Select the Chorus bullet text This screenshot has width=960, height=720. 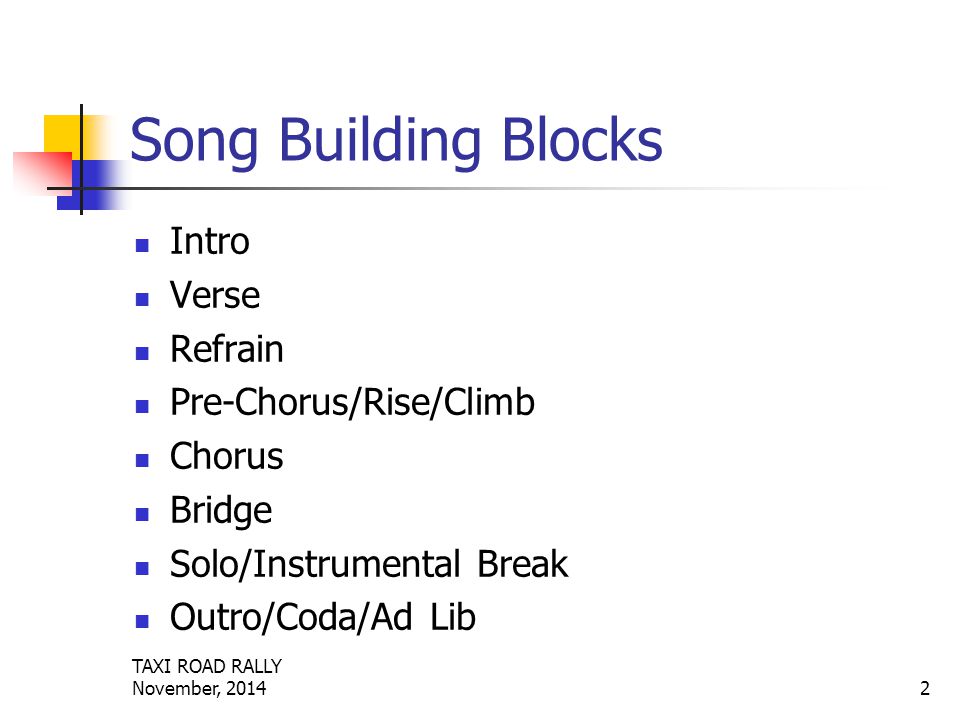[x=227, y=457]
